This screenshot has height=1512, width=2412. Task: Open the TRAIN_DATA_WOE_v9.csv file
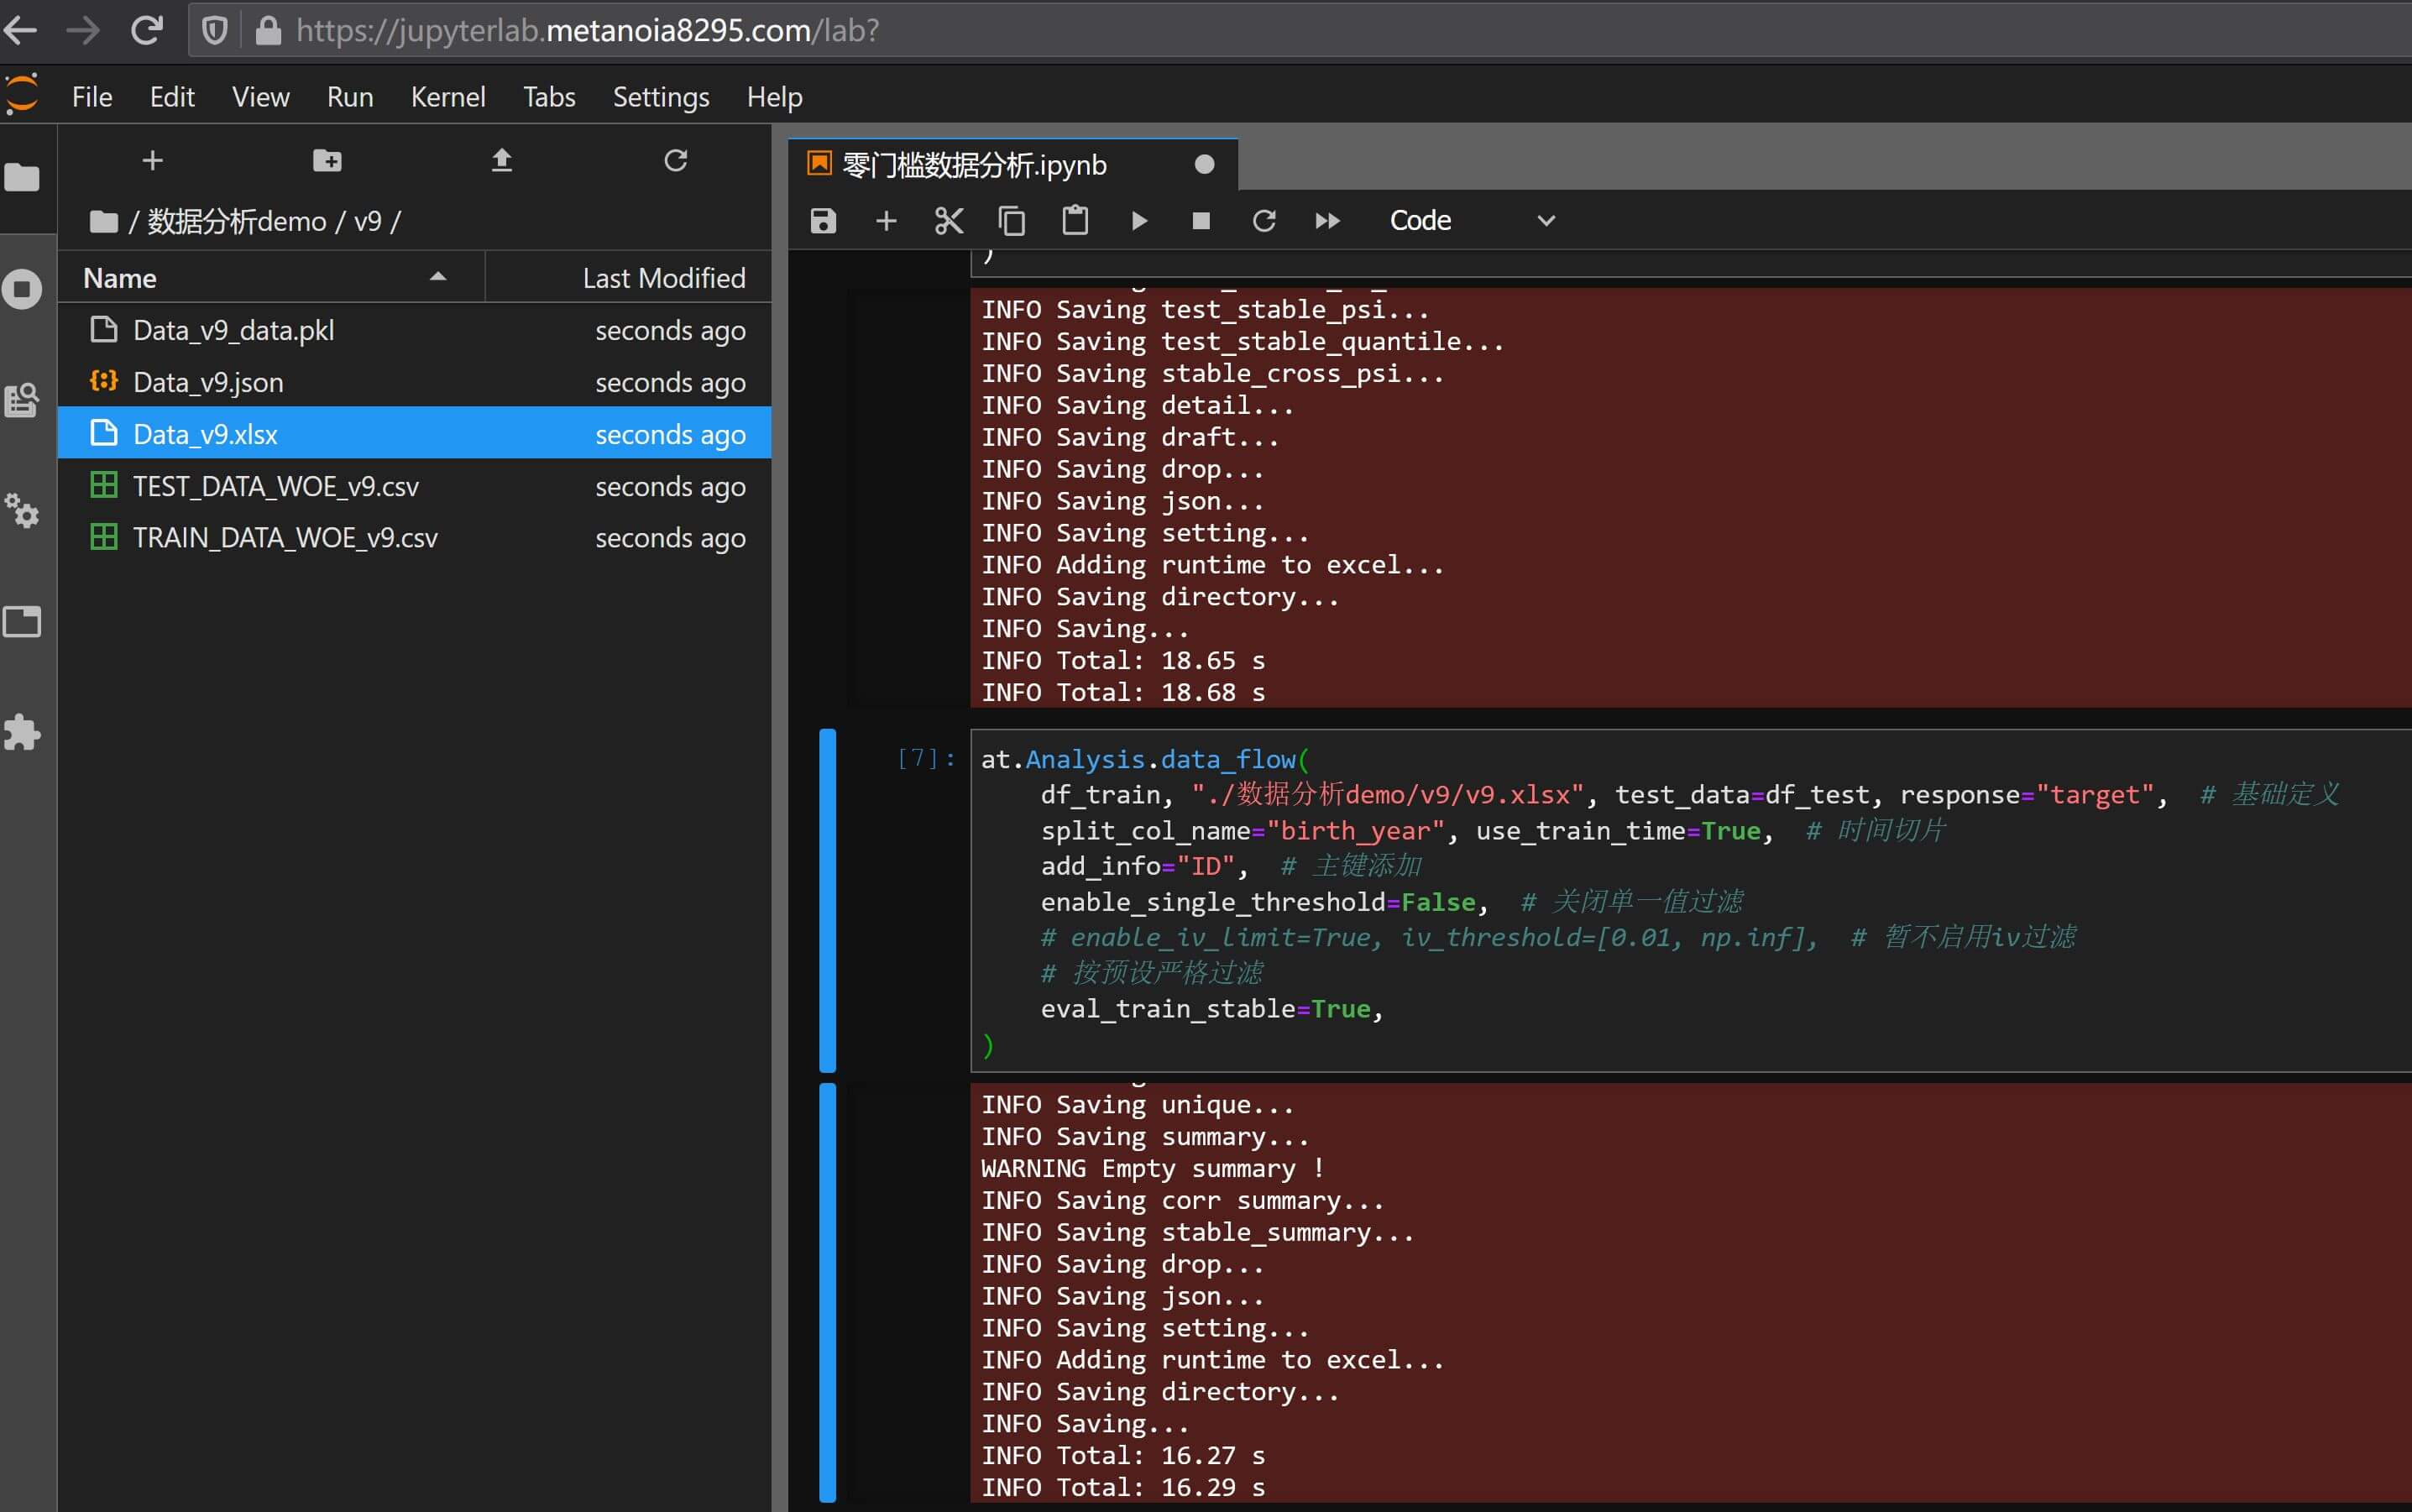285,538
